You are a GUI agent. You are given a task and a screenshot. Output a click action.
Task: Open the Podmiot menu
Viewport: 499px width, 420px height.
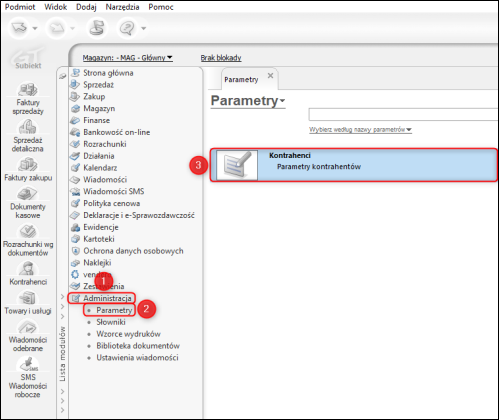20,7
